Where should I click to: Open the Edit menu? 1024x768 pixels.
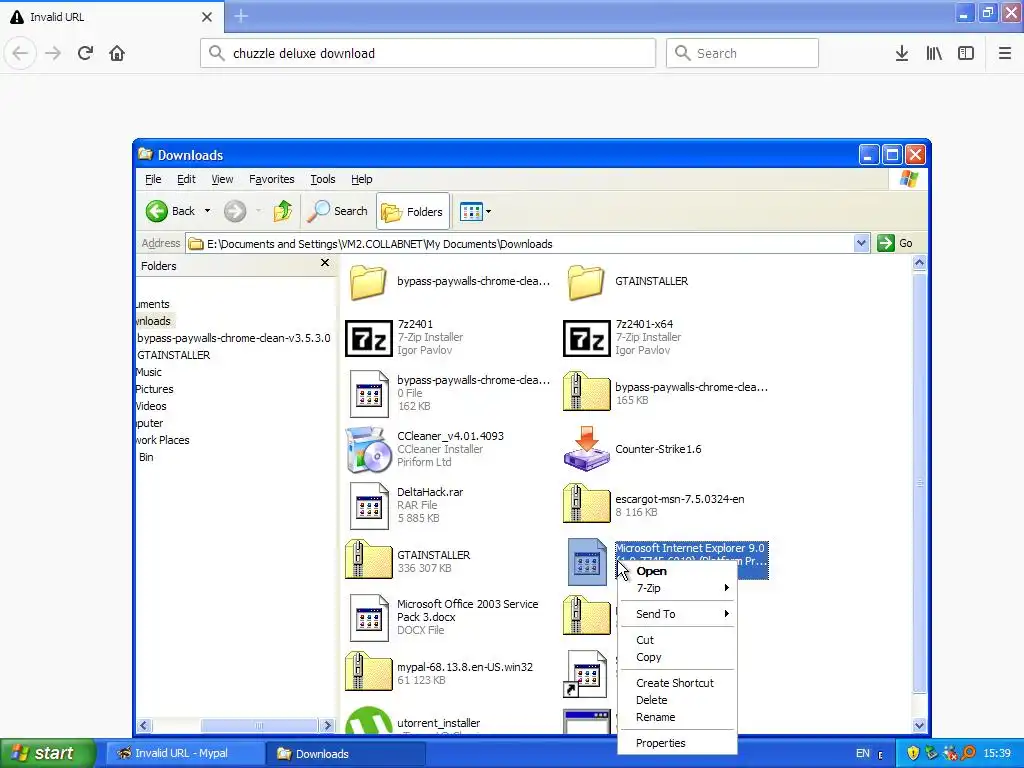(x=186, y=179)
